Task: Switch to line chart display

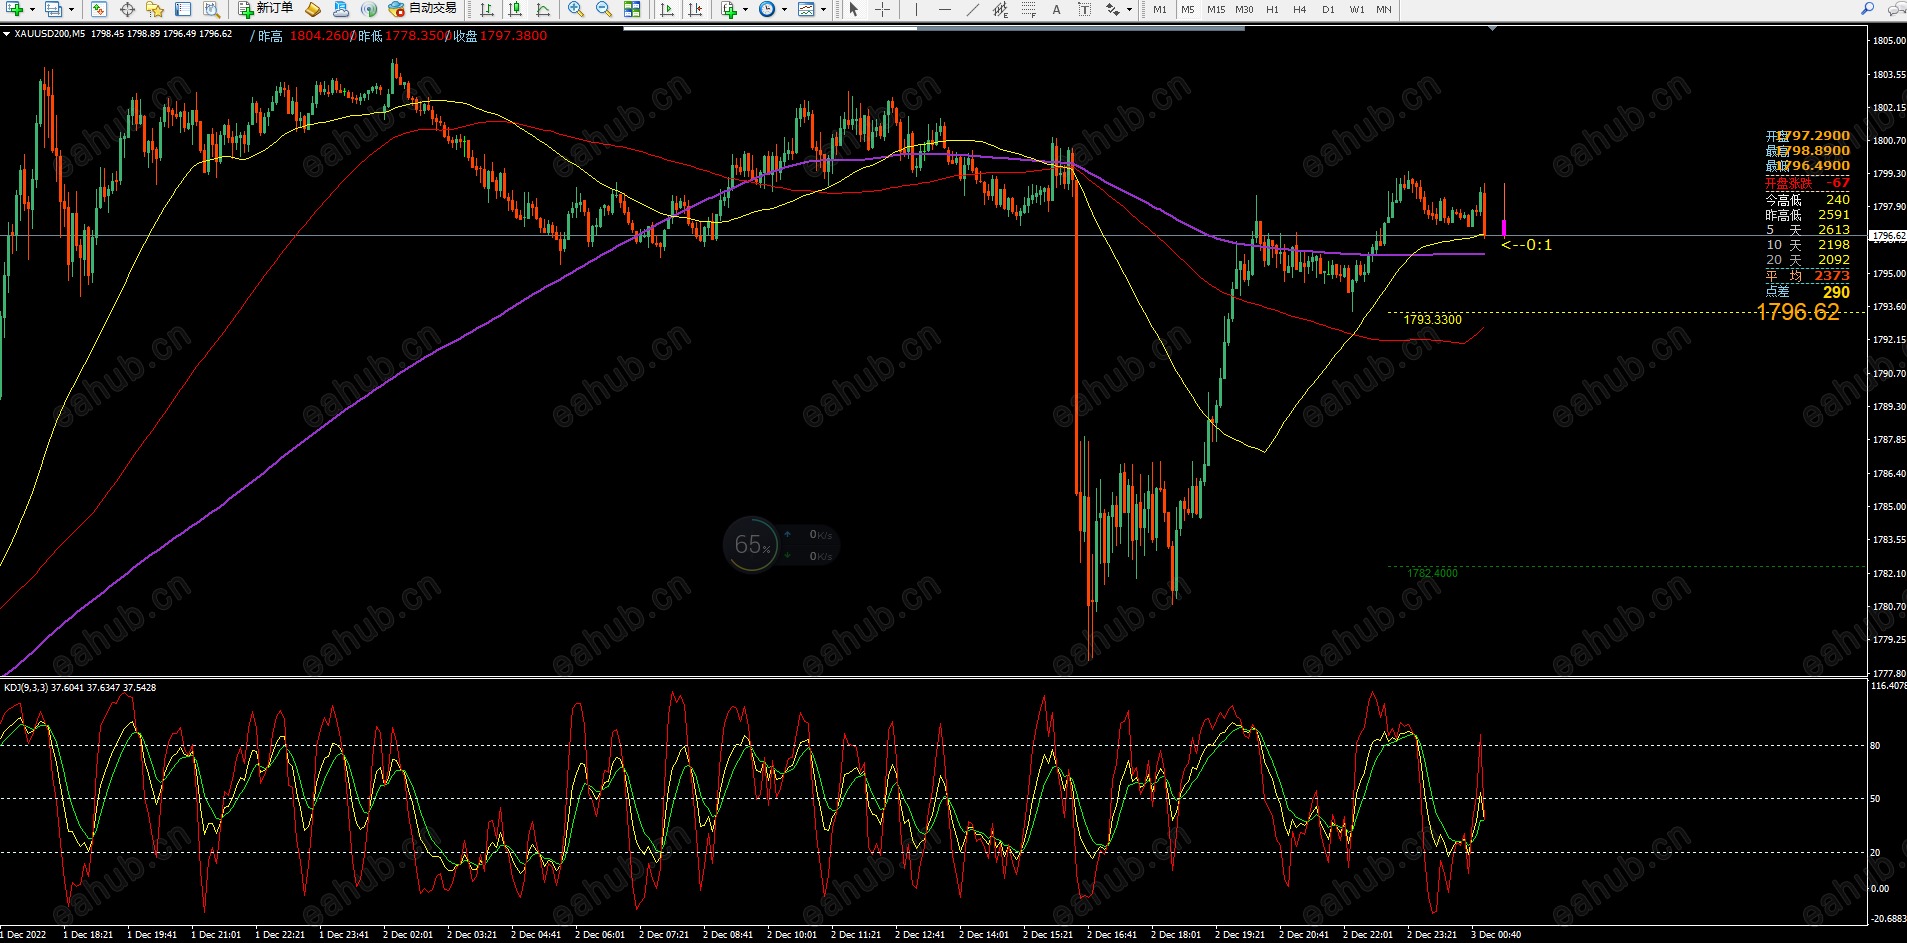Action: (543, 9)
